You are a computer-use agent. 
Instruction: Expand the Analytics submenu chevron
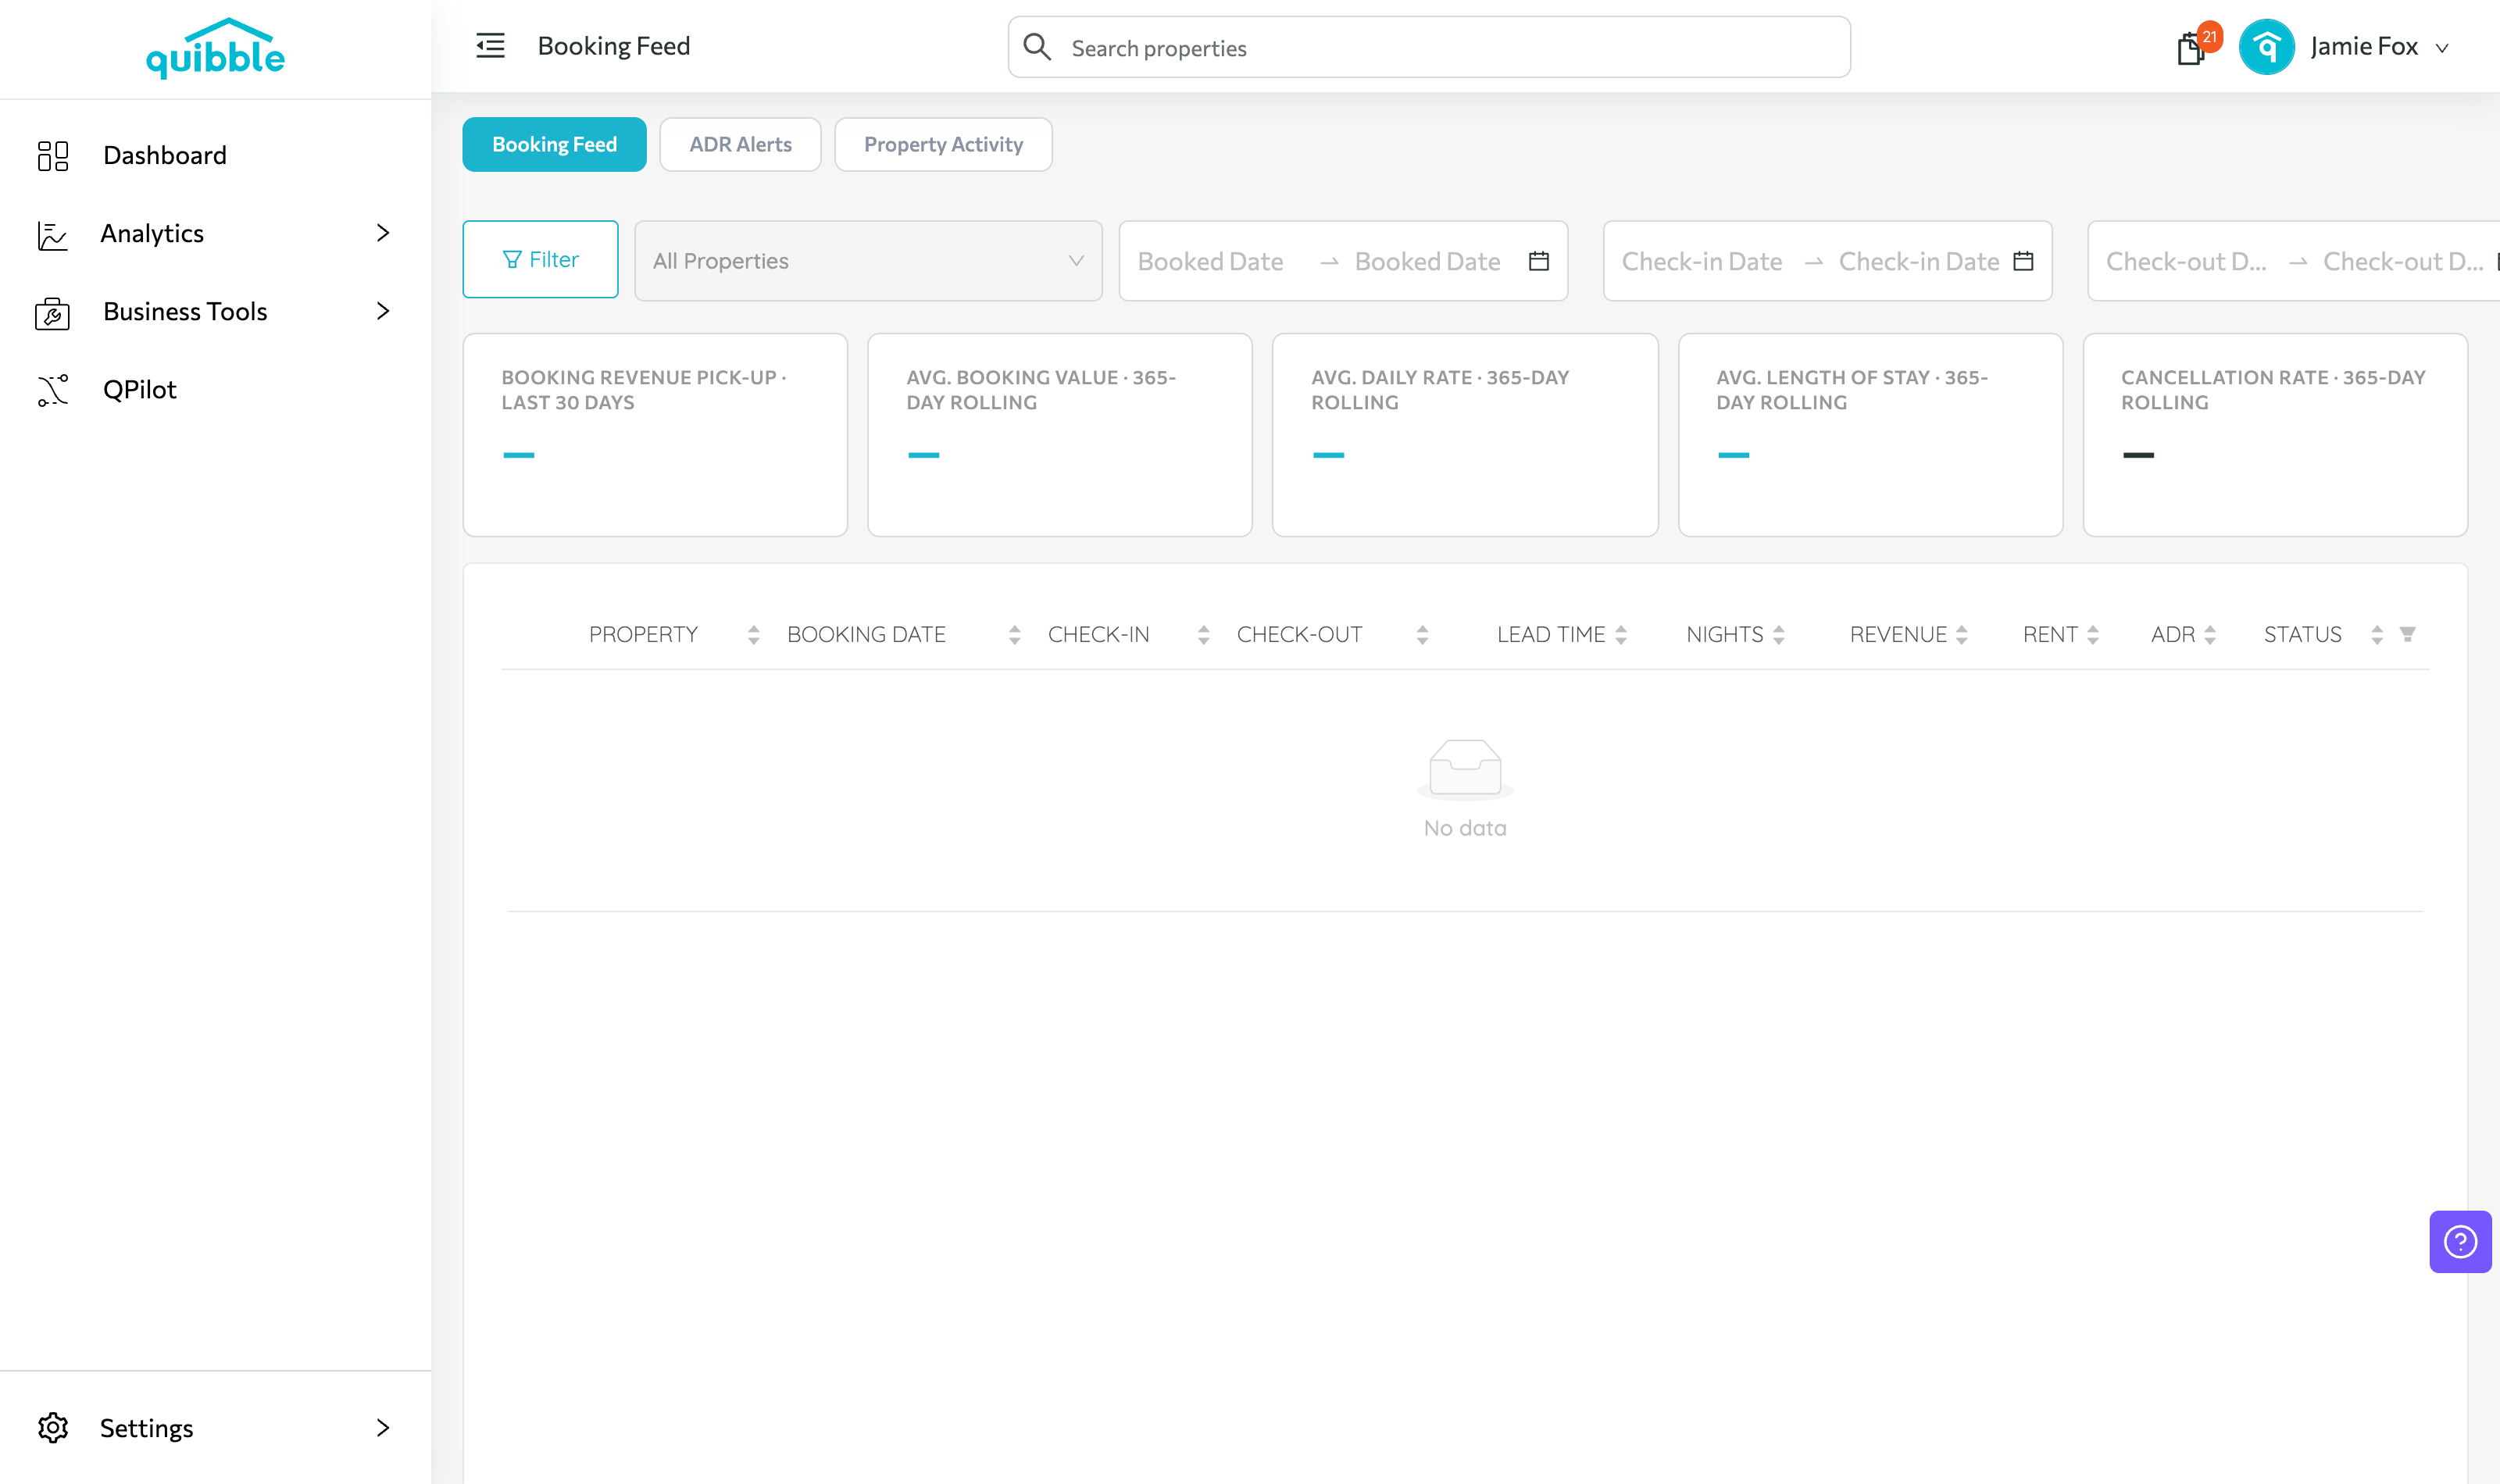pos(382,233)
